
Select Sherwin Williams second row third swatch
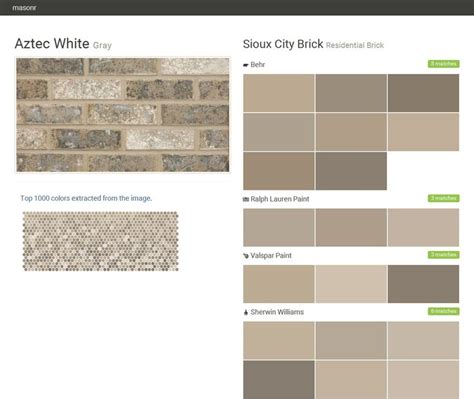point(423,380)
